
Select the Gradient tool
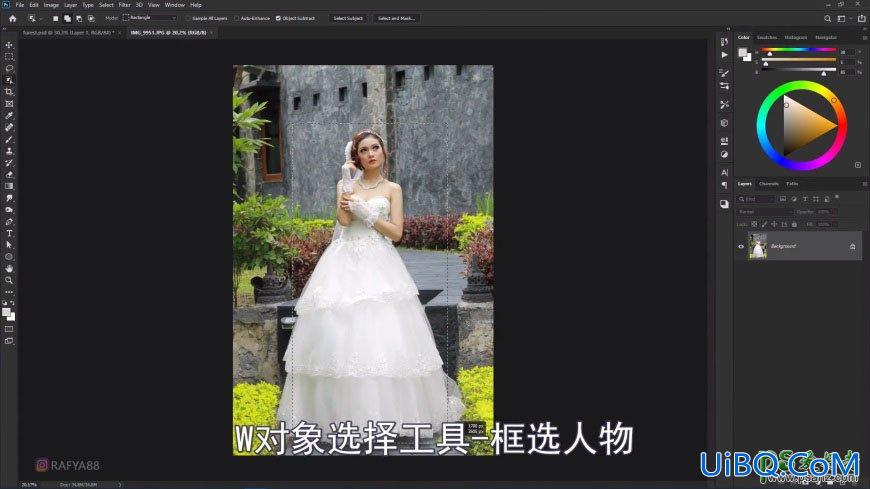point(9,186)
